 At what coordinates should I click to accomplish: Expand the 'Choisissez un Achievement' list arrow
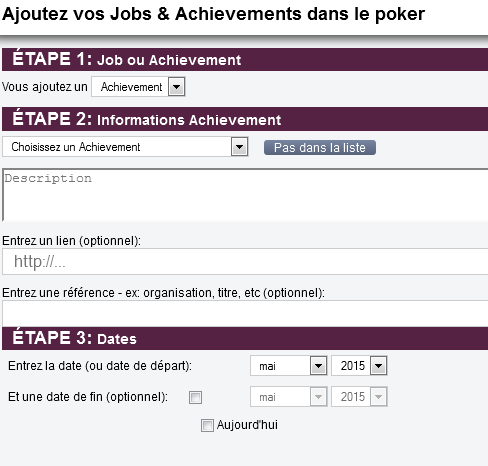click(239, 147)
